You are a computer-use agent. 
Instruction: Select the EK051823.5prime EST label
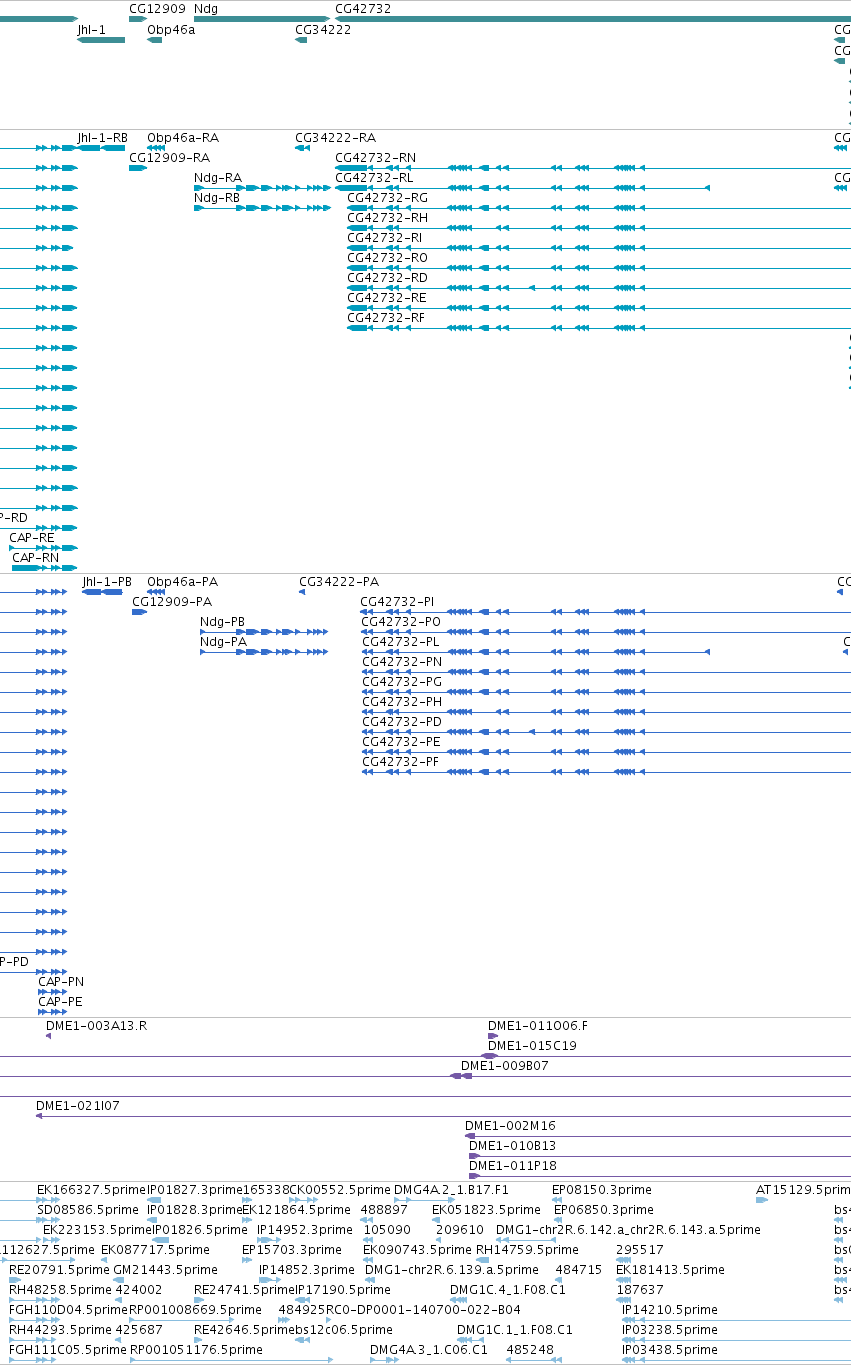click(486, 1210)
